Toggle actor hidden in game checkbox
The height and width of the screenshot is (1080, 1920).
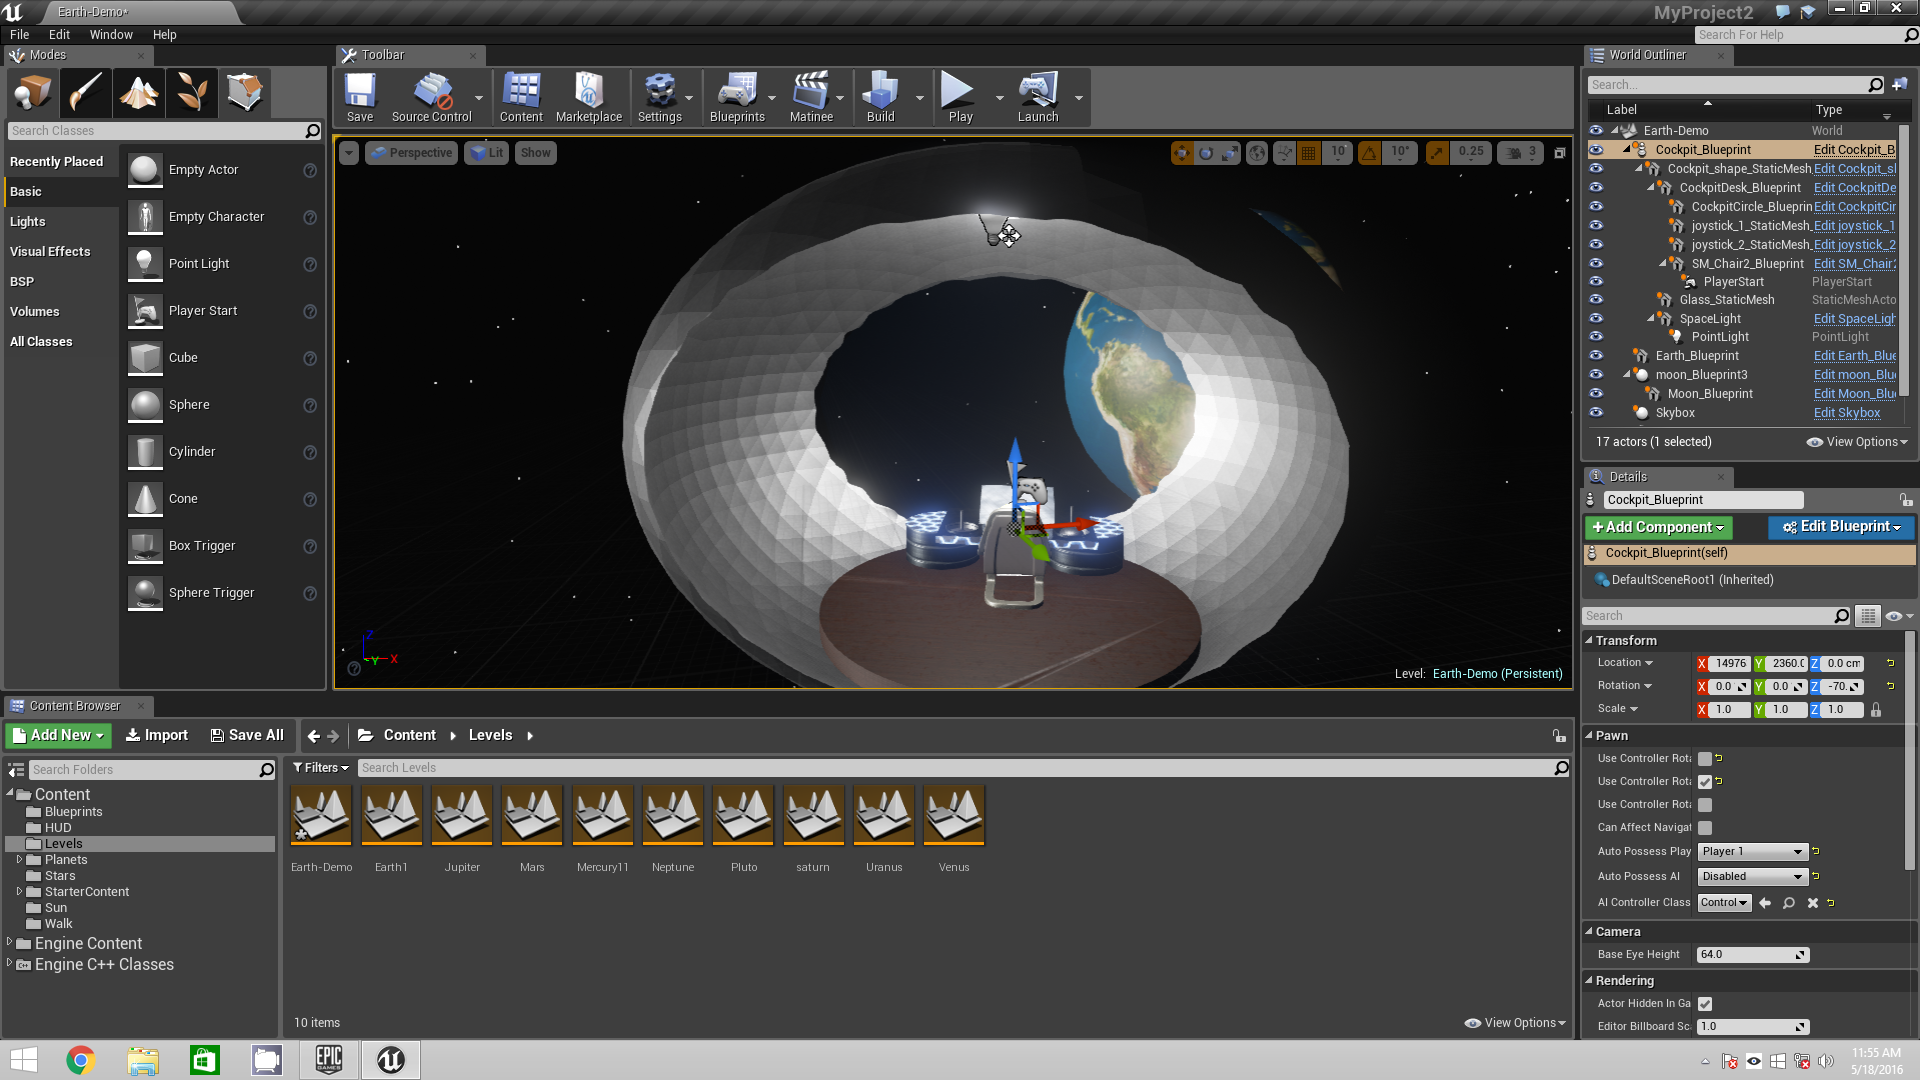1704,1004
